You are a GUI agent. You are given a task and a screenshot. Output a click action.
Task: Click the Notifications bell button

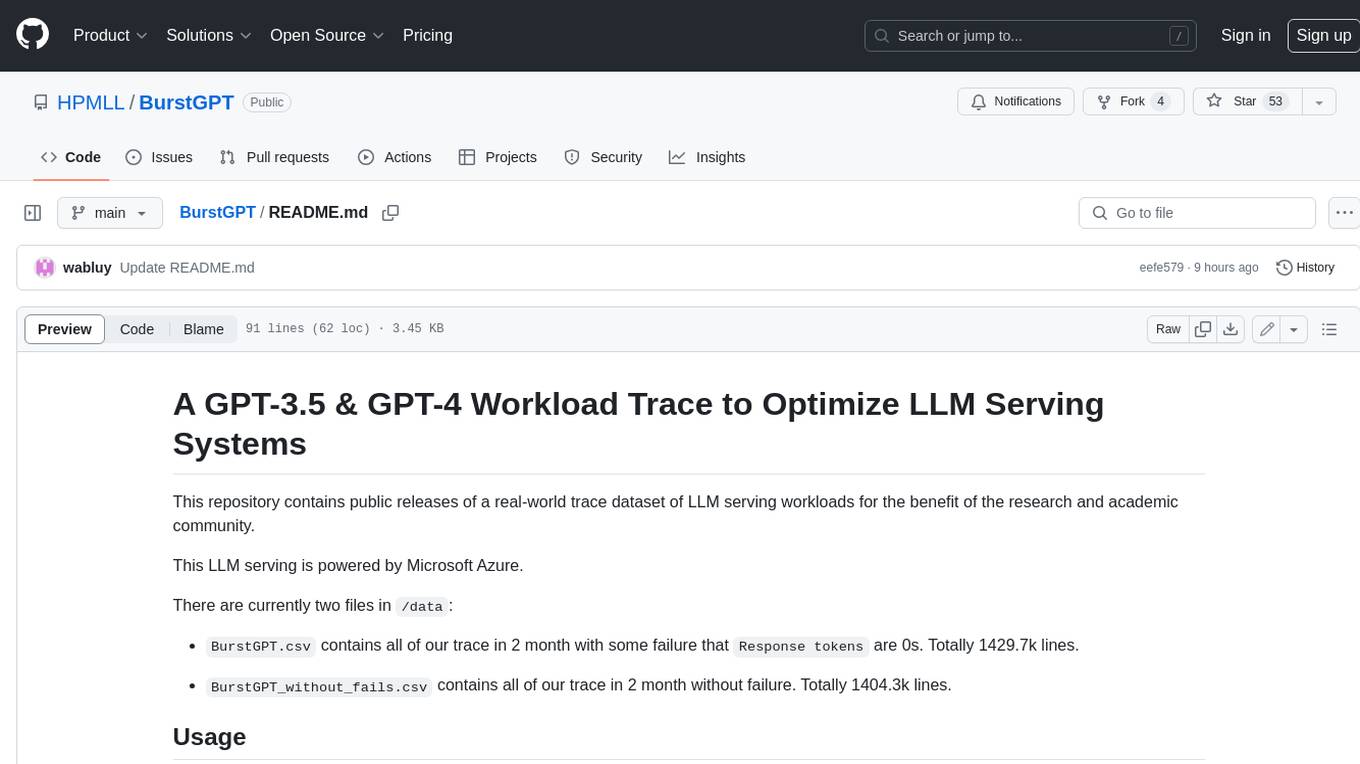coord(1016,102)
